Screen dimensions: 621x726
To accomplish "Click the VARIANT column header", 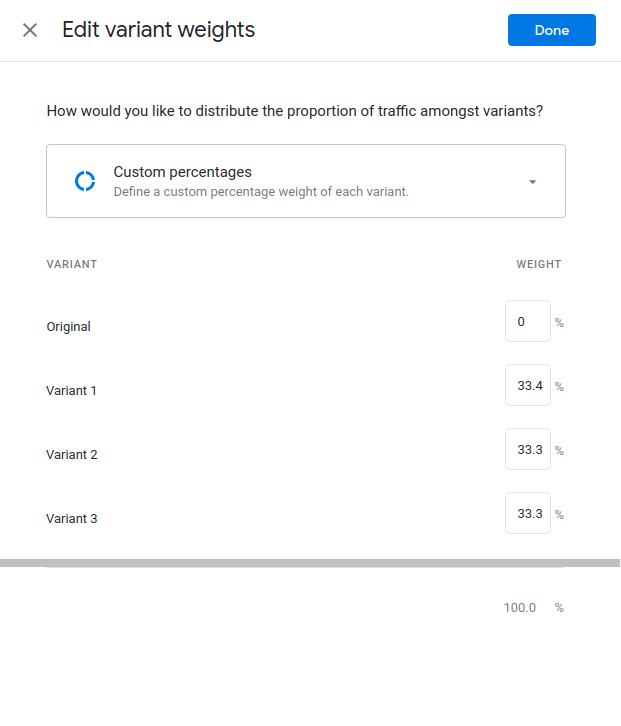I will click(x=71, y=265).
